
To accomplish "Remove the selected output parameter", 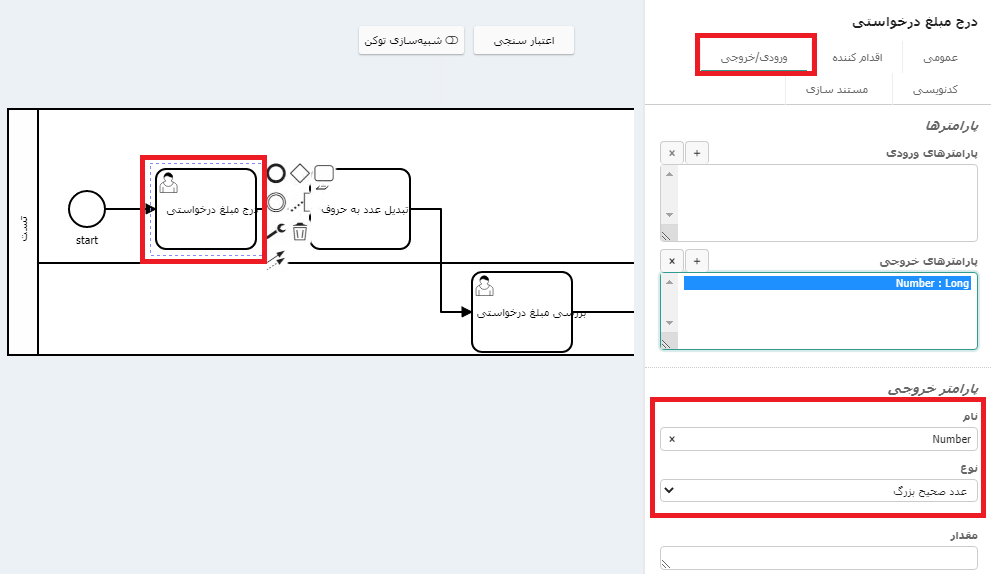I will tap(672, 260).
